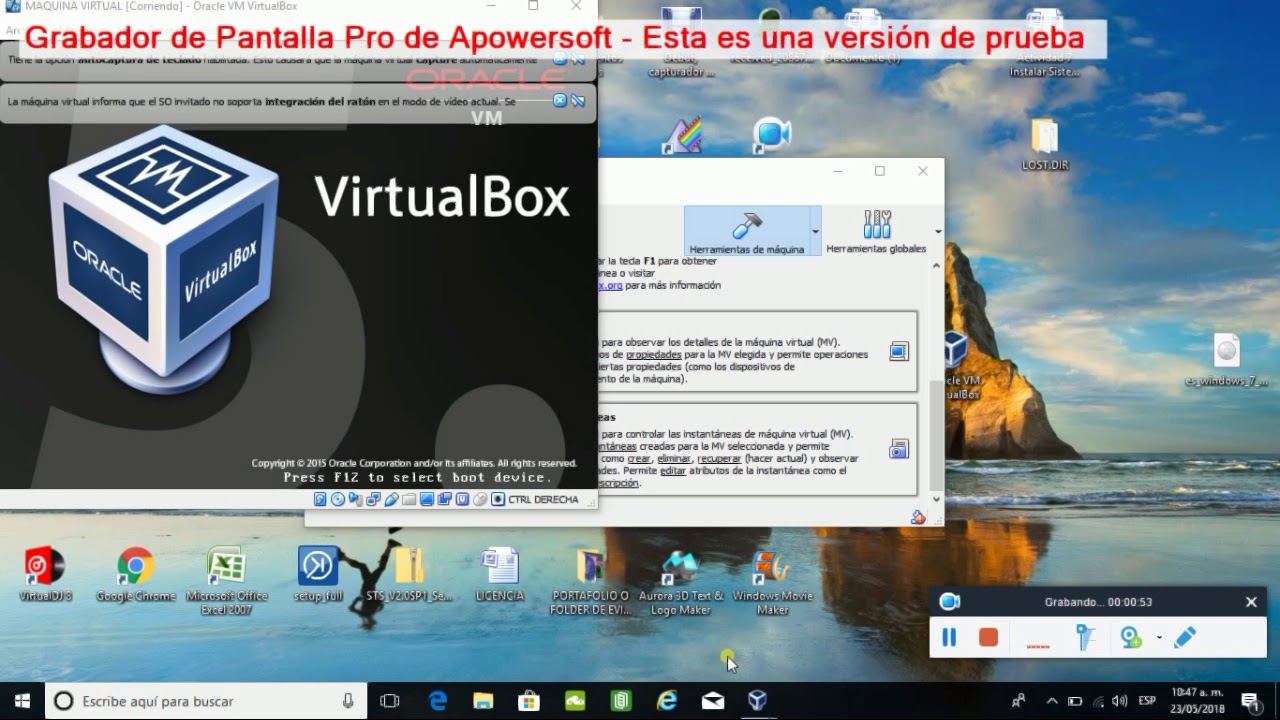Screen dimensions: 1280x720
Task: Click the .org website link in Manager welcome text
Action: coord(610,285)
